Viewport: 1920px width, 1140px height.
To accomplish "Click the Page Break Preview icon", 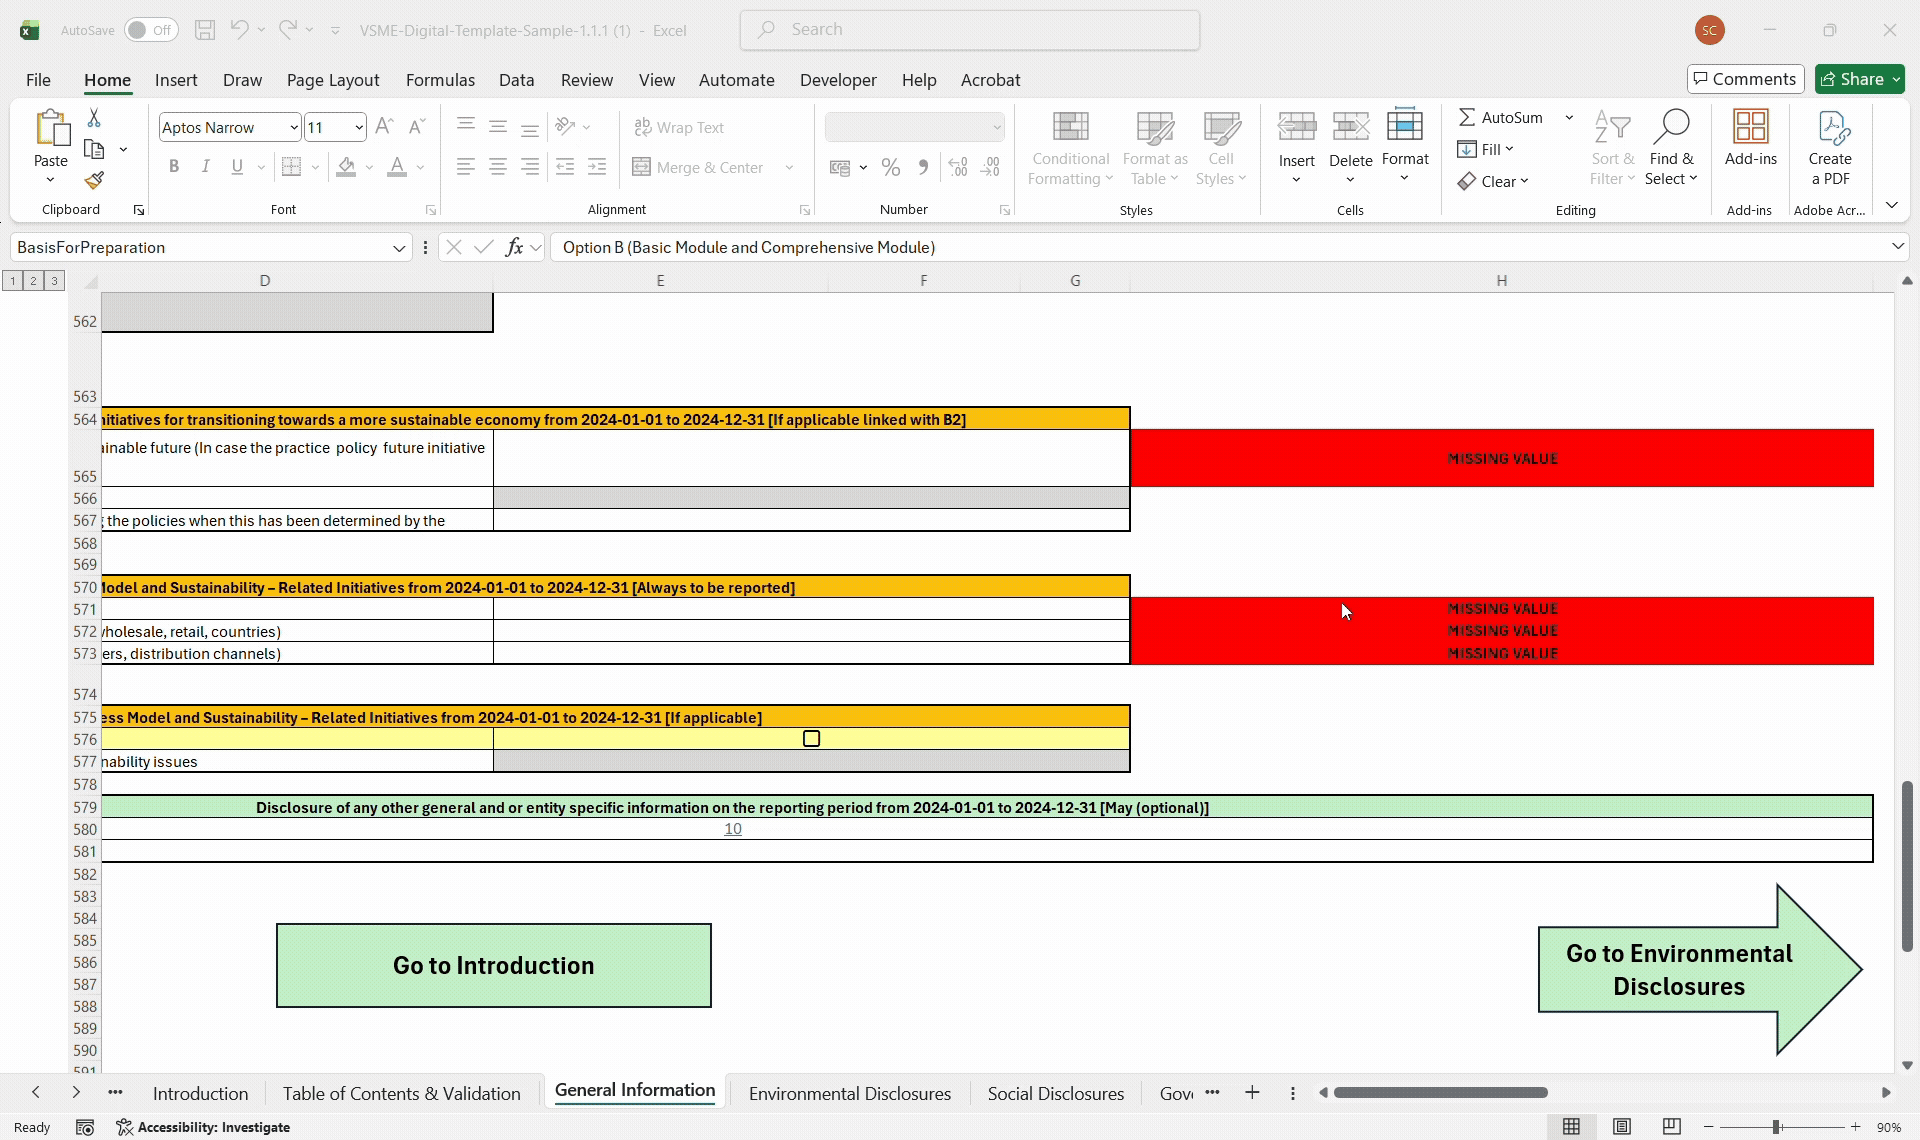I will pyautogui.click(x=1671, y=1127).
